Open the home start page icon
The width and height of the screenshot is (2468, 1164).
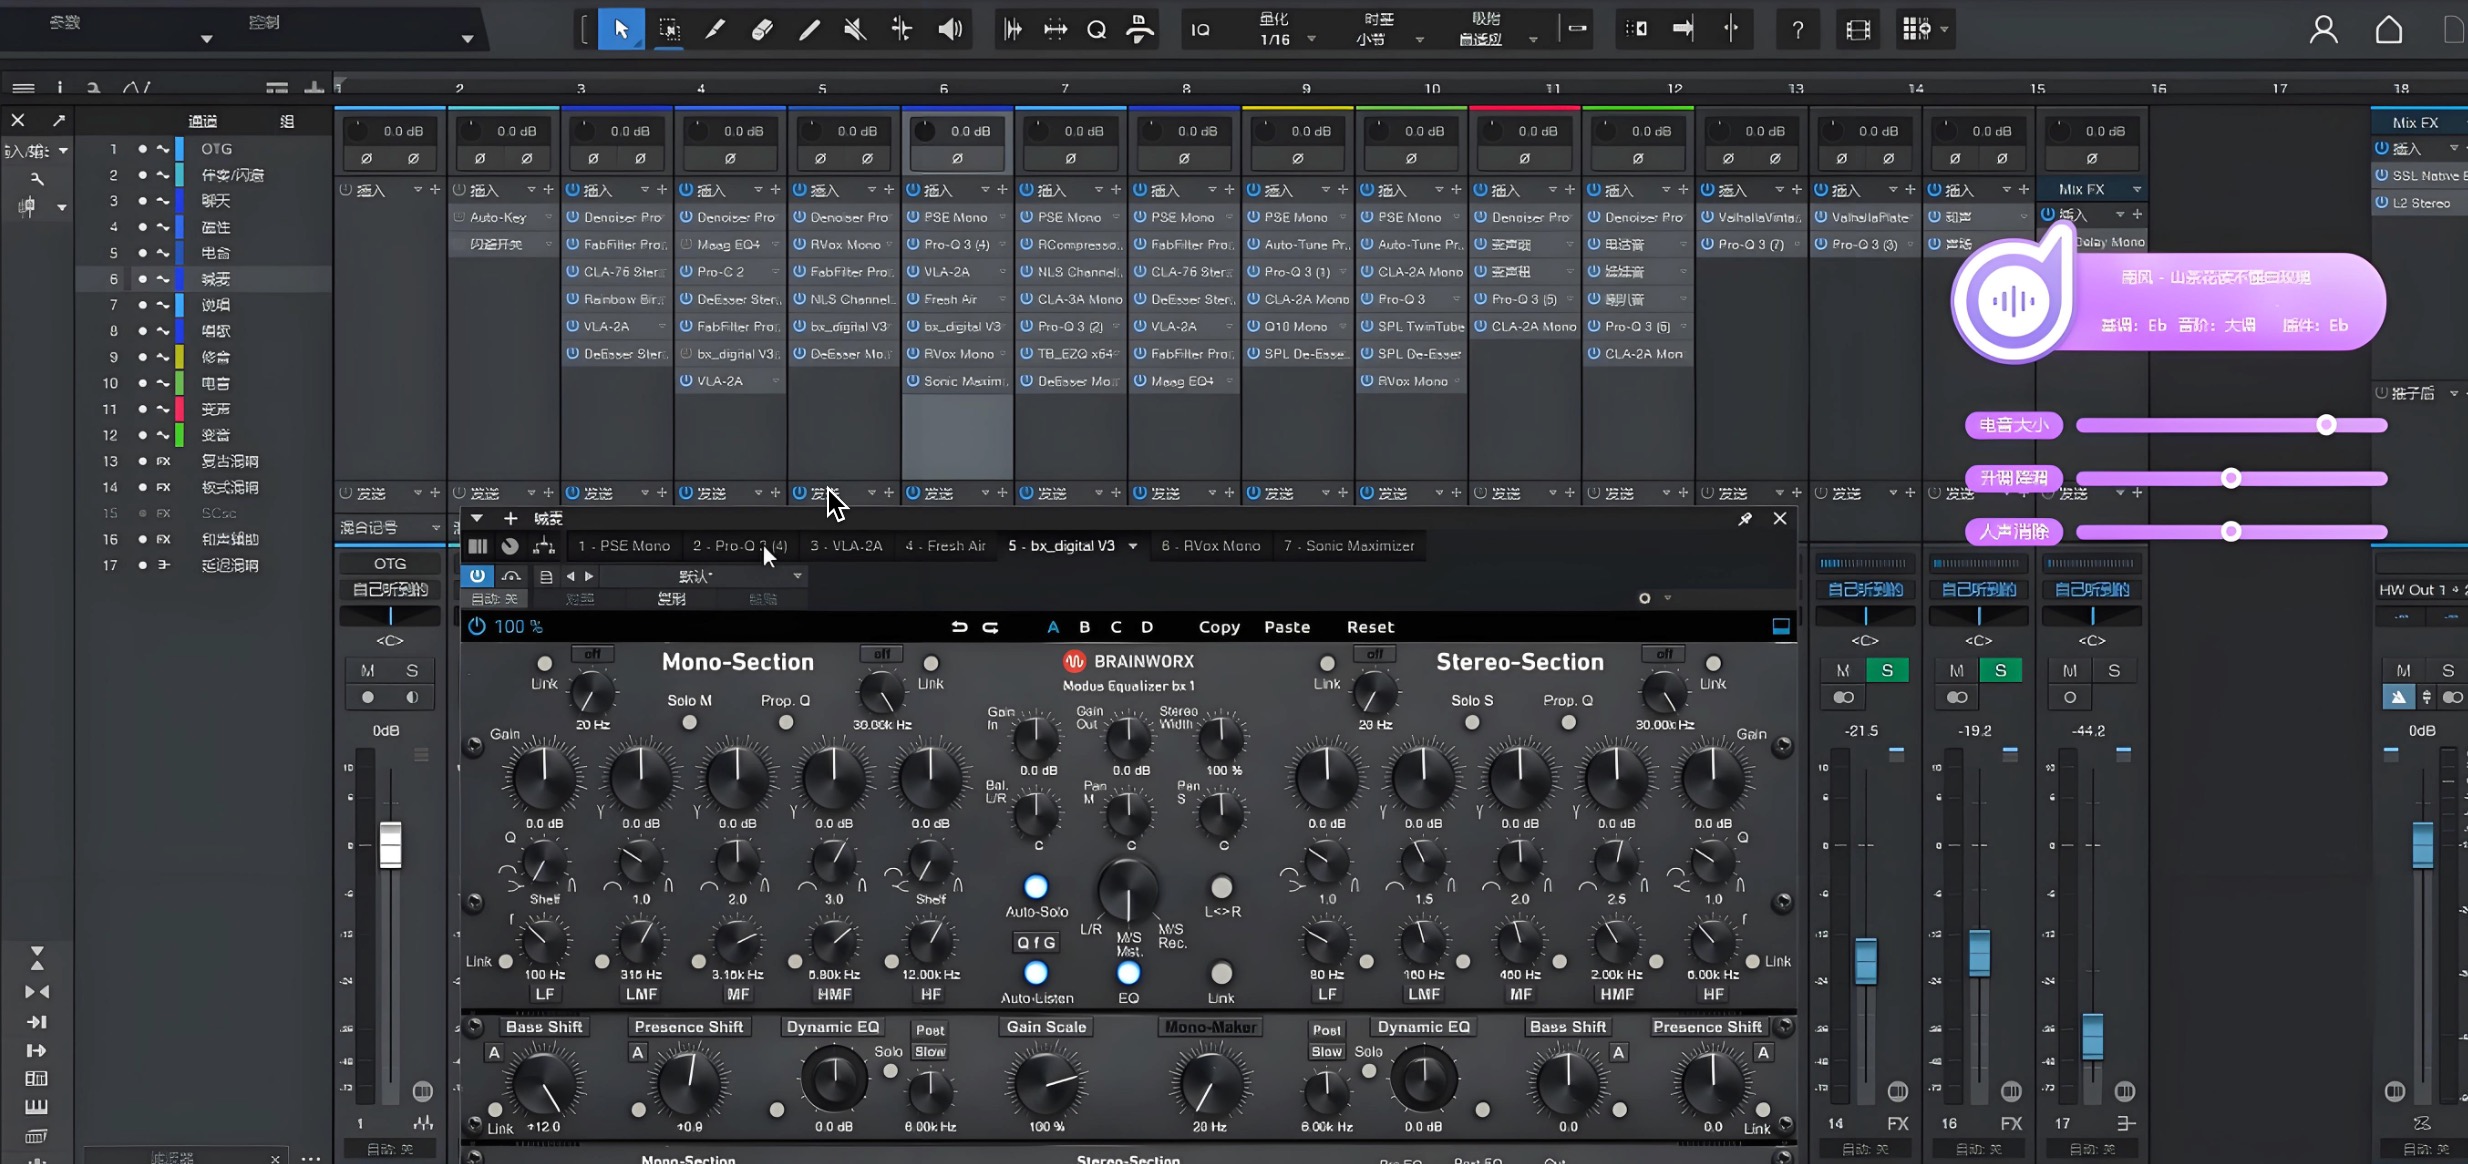coord(2389,30)
